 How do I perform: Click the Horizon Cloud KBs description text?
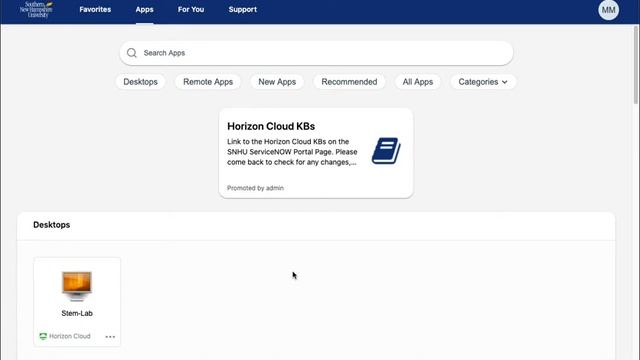pyautogui.click(x=292, y=152)
